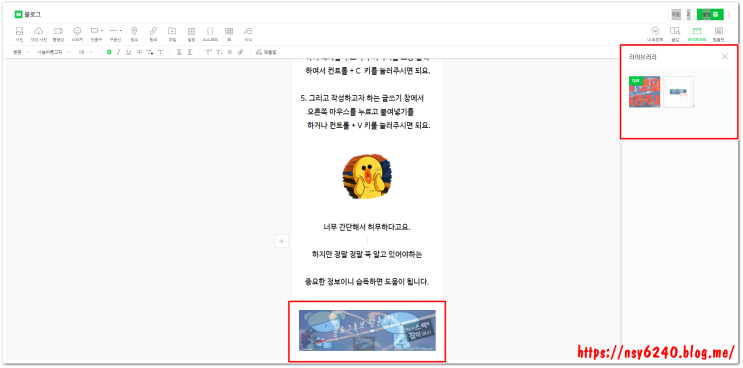This screenshot has height=368, width=743.
Task: Open the 글감 material search panel
Action: pos(675,34)
